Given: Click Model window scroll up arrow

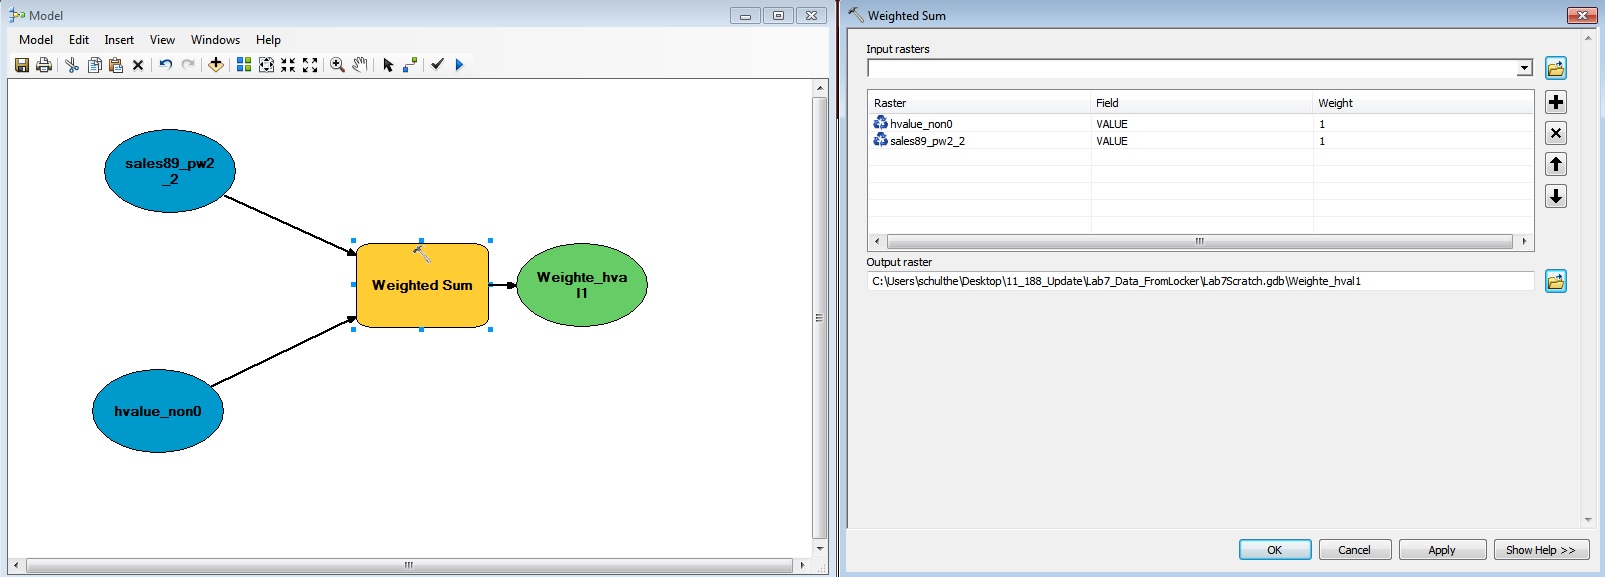Looking at the screenshot, I should pyautogui.click(x=820, y=88).
